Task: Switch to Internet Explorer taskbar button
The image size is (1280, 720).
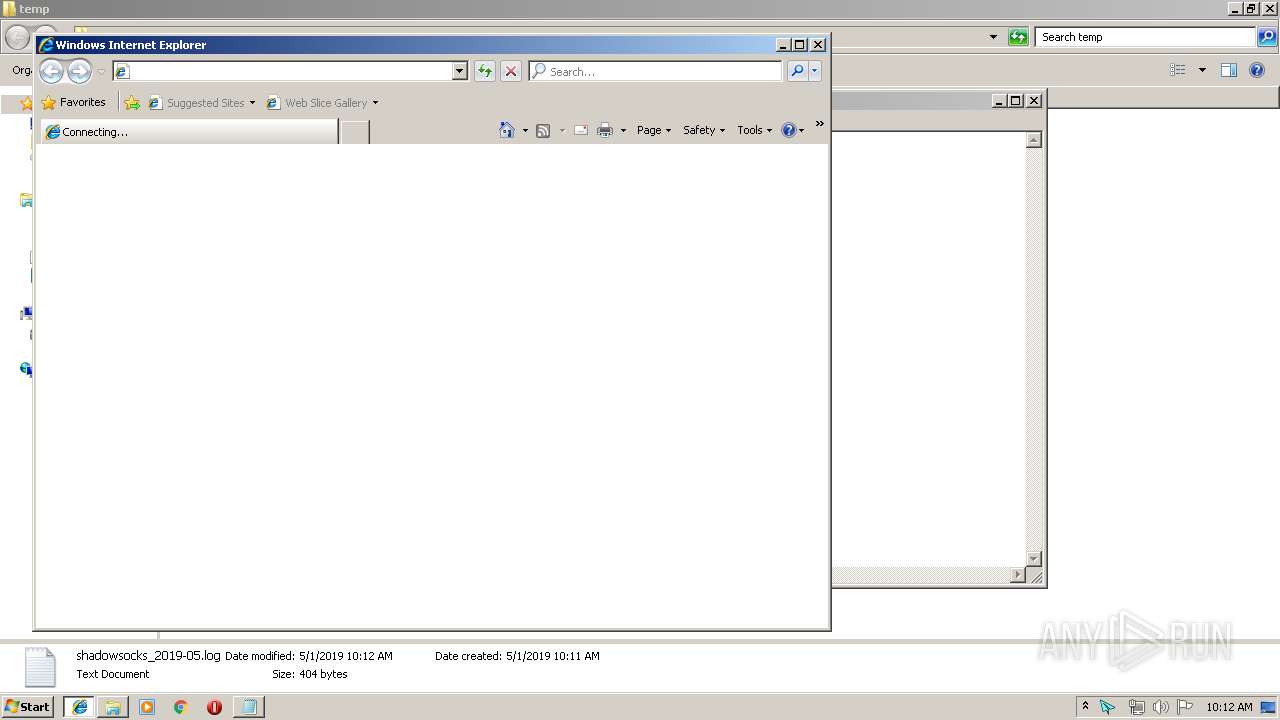Action: click(x=80, y=706)
